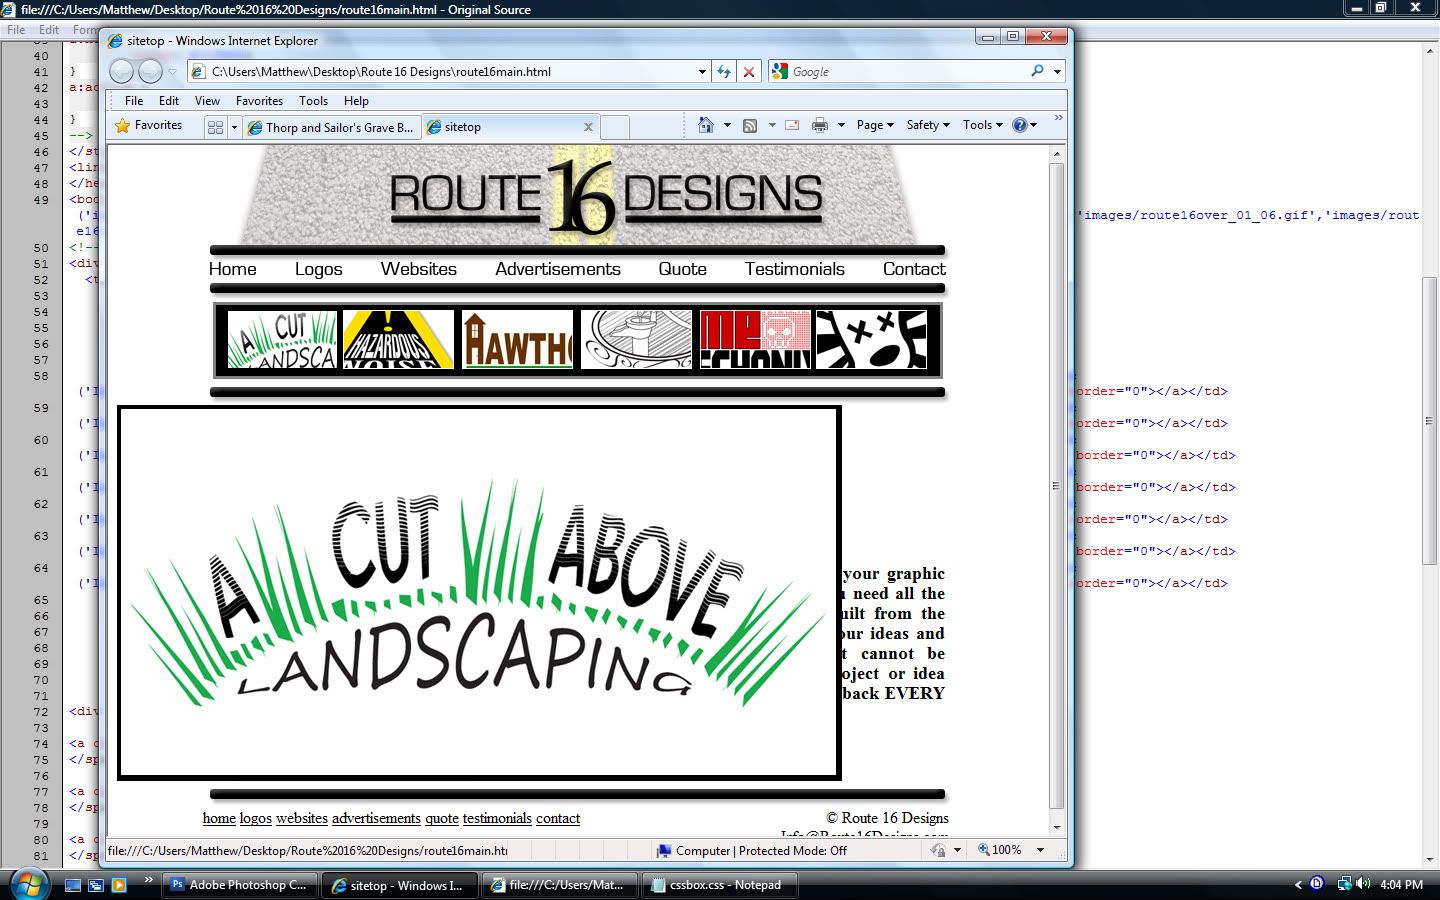Select the Hawthorne logo thumbnail
The height and width of the screenshot is (900, 1440).
click(517, 340)
